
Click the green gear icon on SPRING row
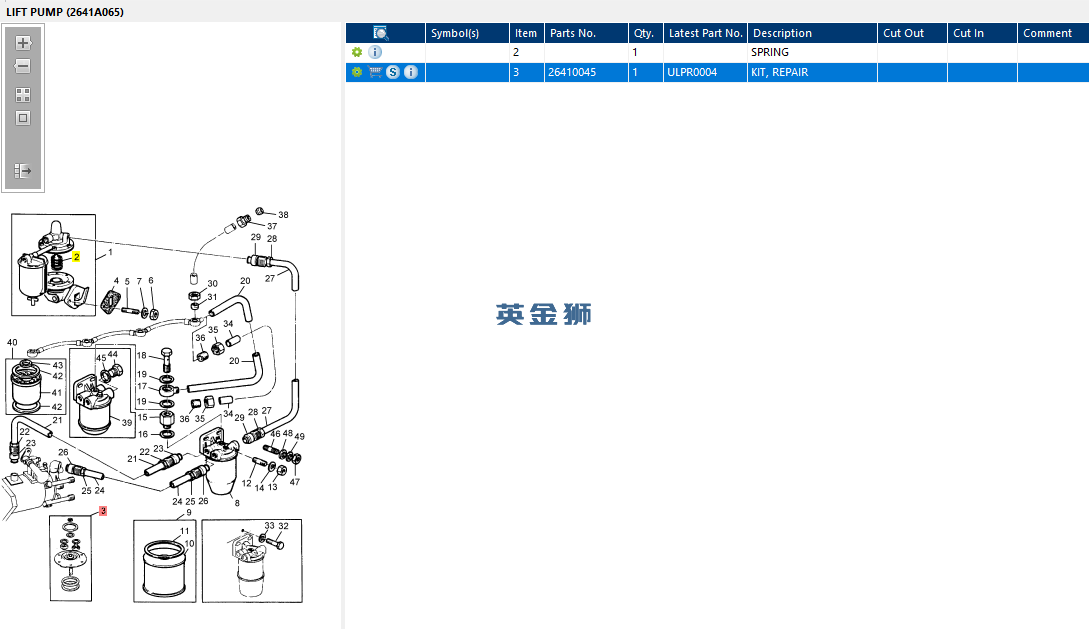click(x=357, y=52)
